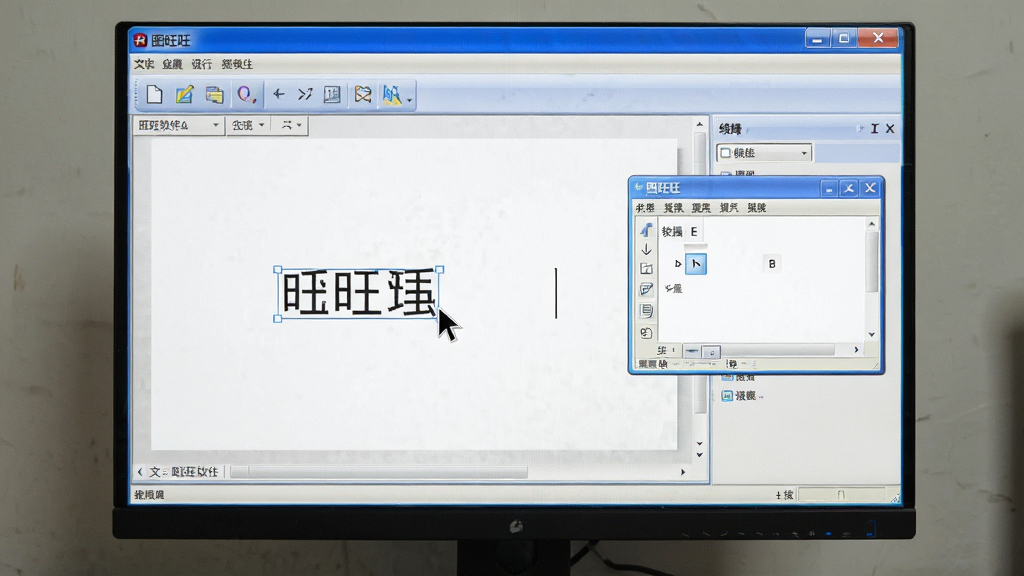Image resolution: width=1024 pixels, height=576 pixels.
Task: Click the "B" button in small window
Action: pyautogui.click(x=772, y=264)
